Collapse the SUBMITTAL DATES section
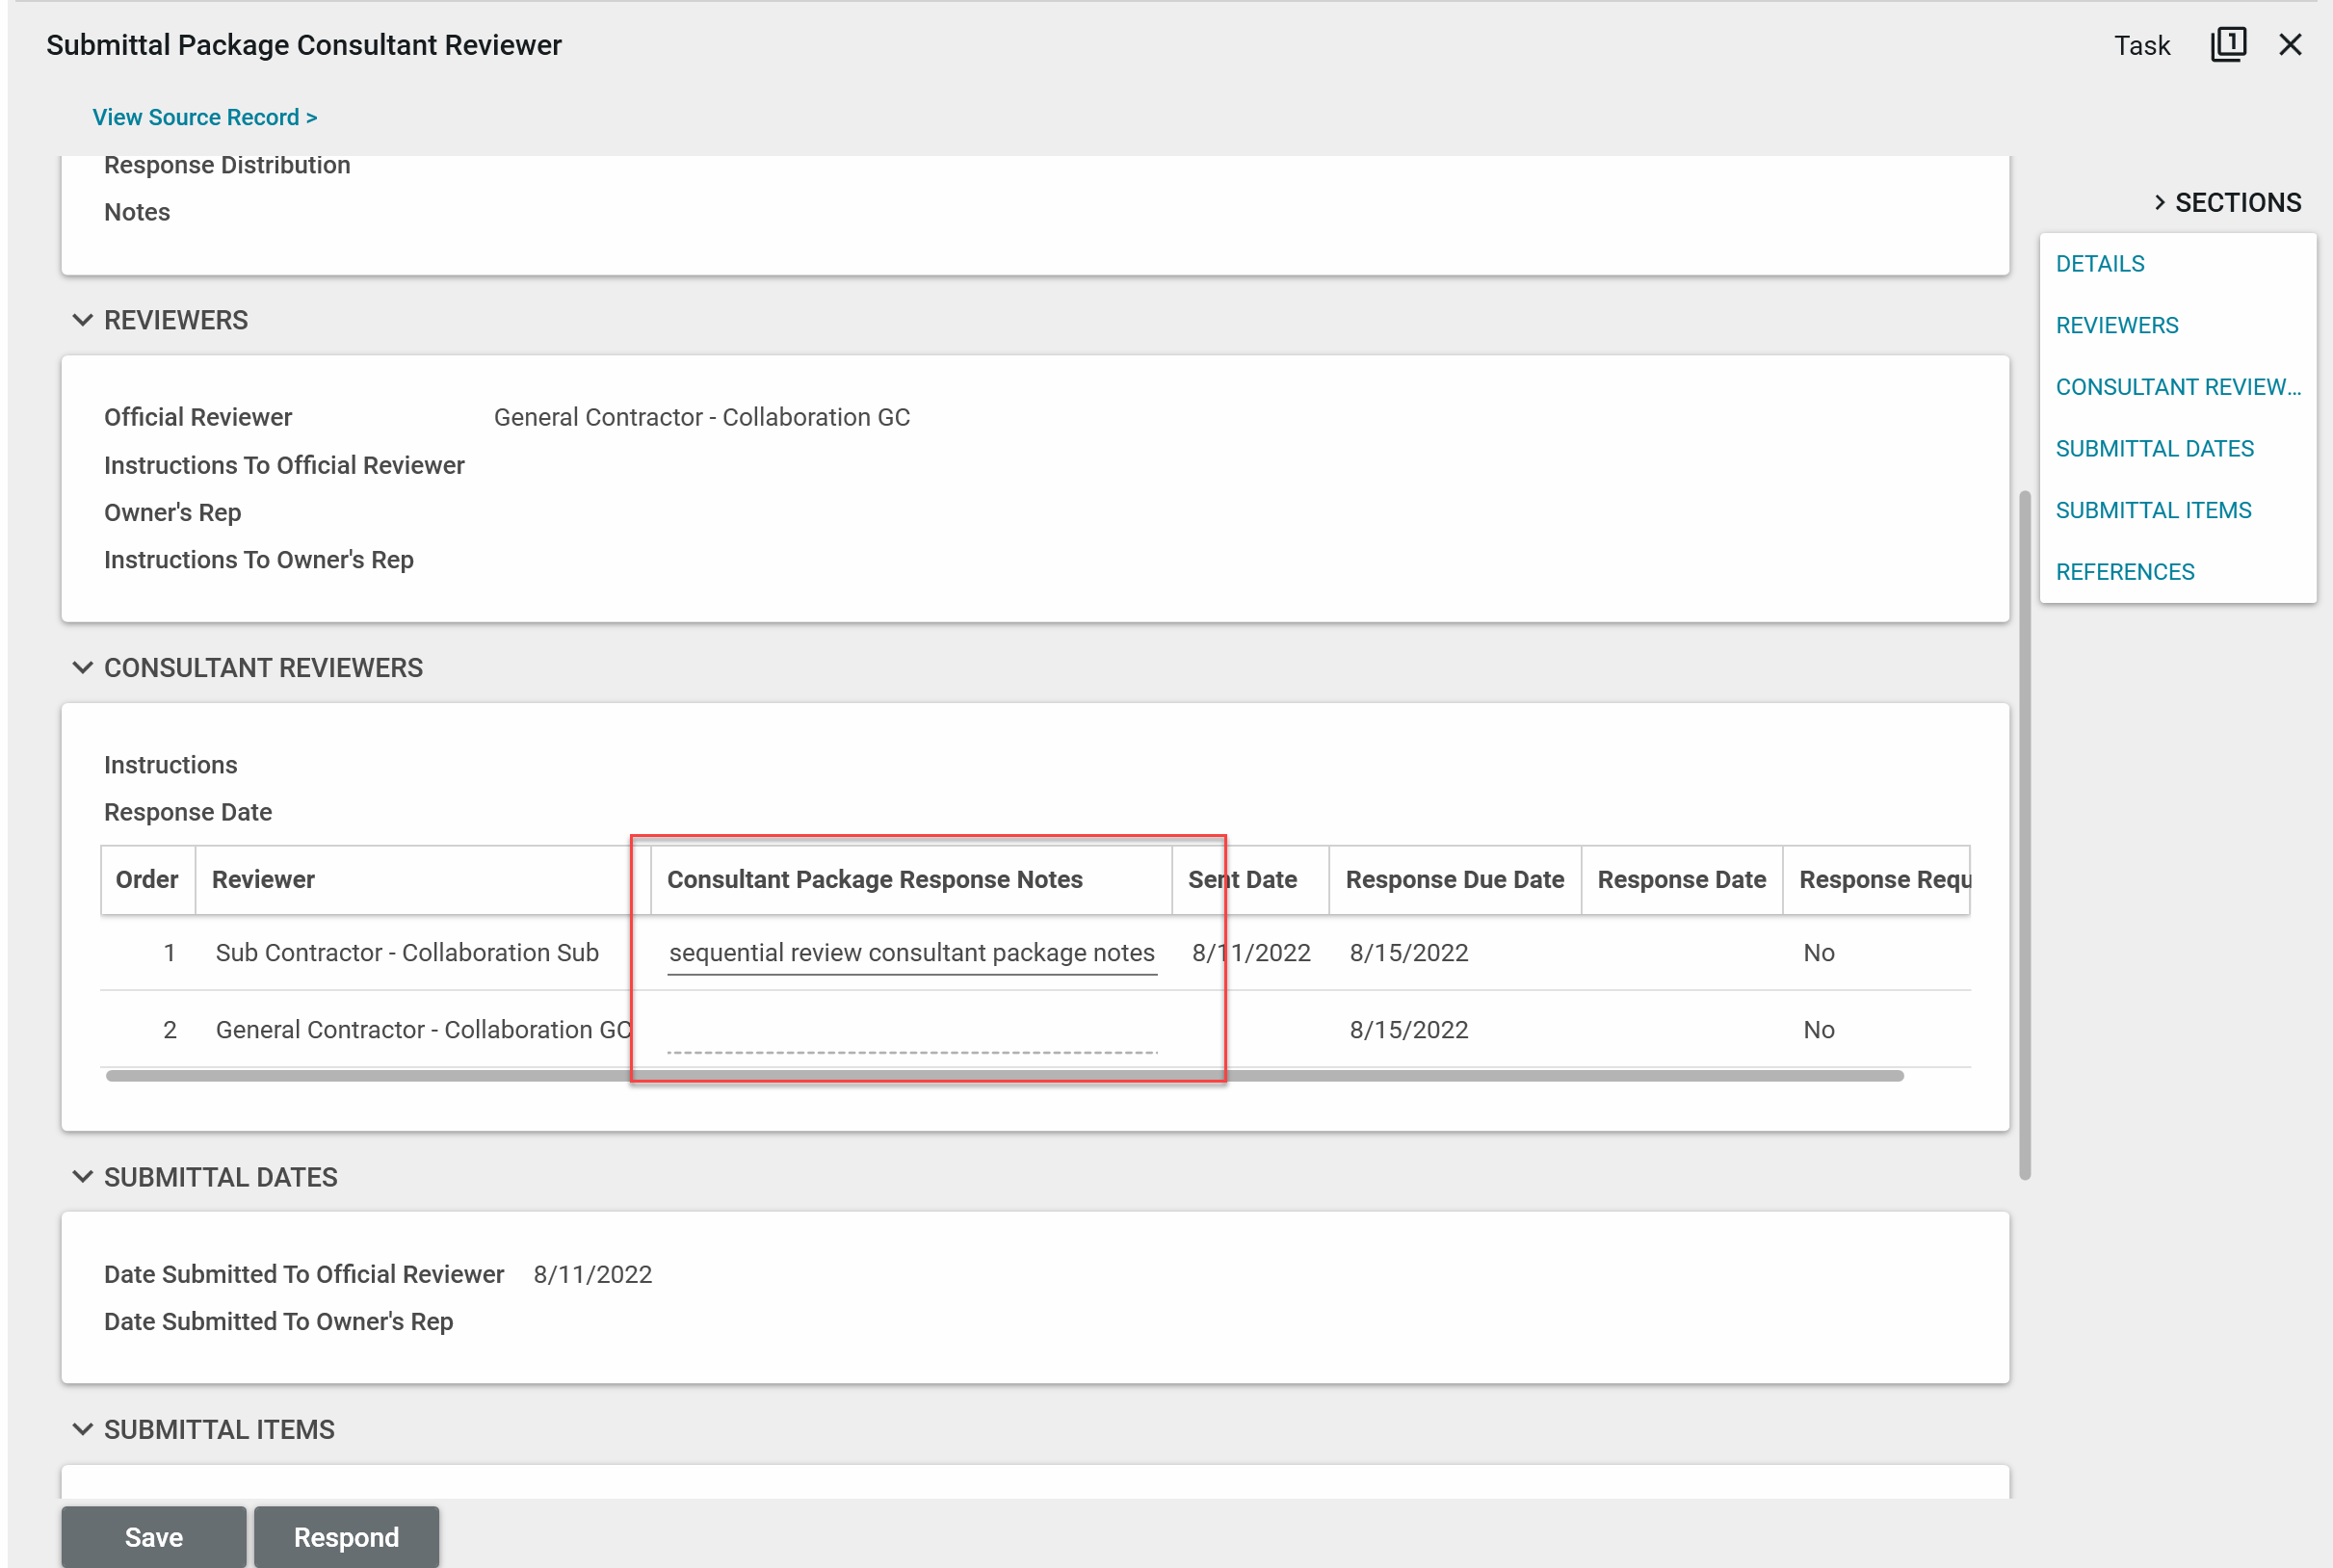 [83, 1176]
